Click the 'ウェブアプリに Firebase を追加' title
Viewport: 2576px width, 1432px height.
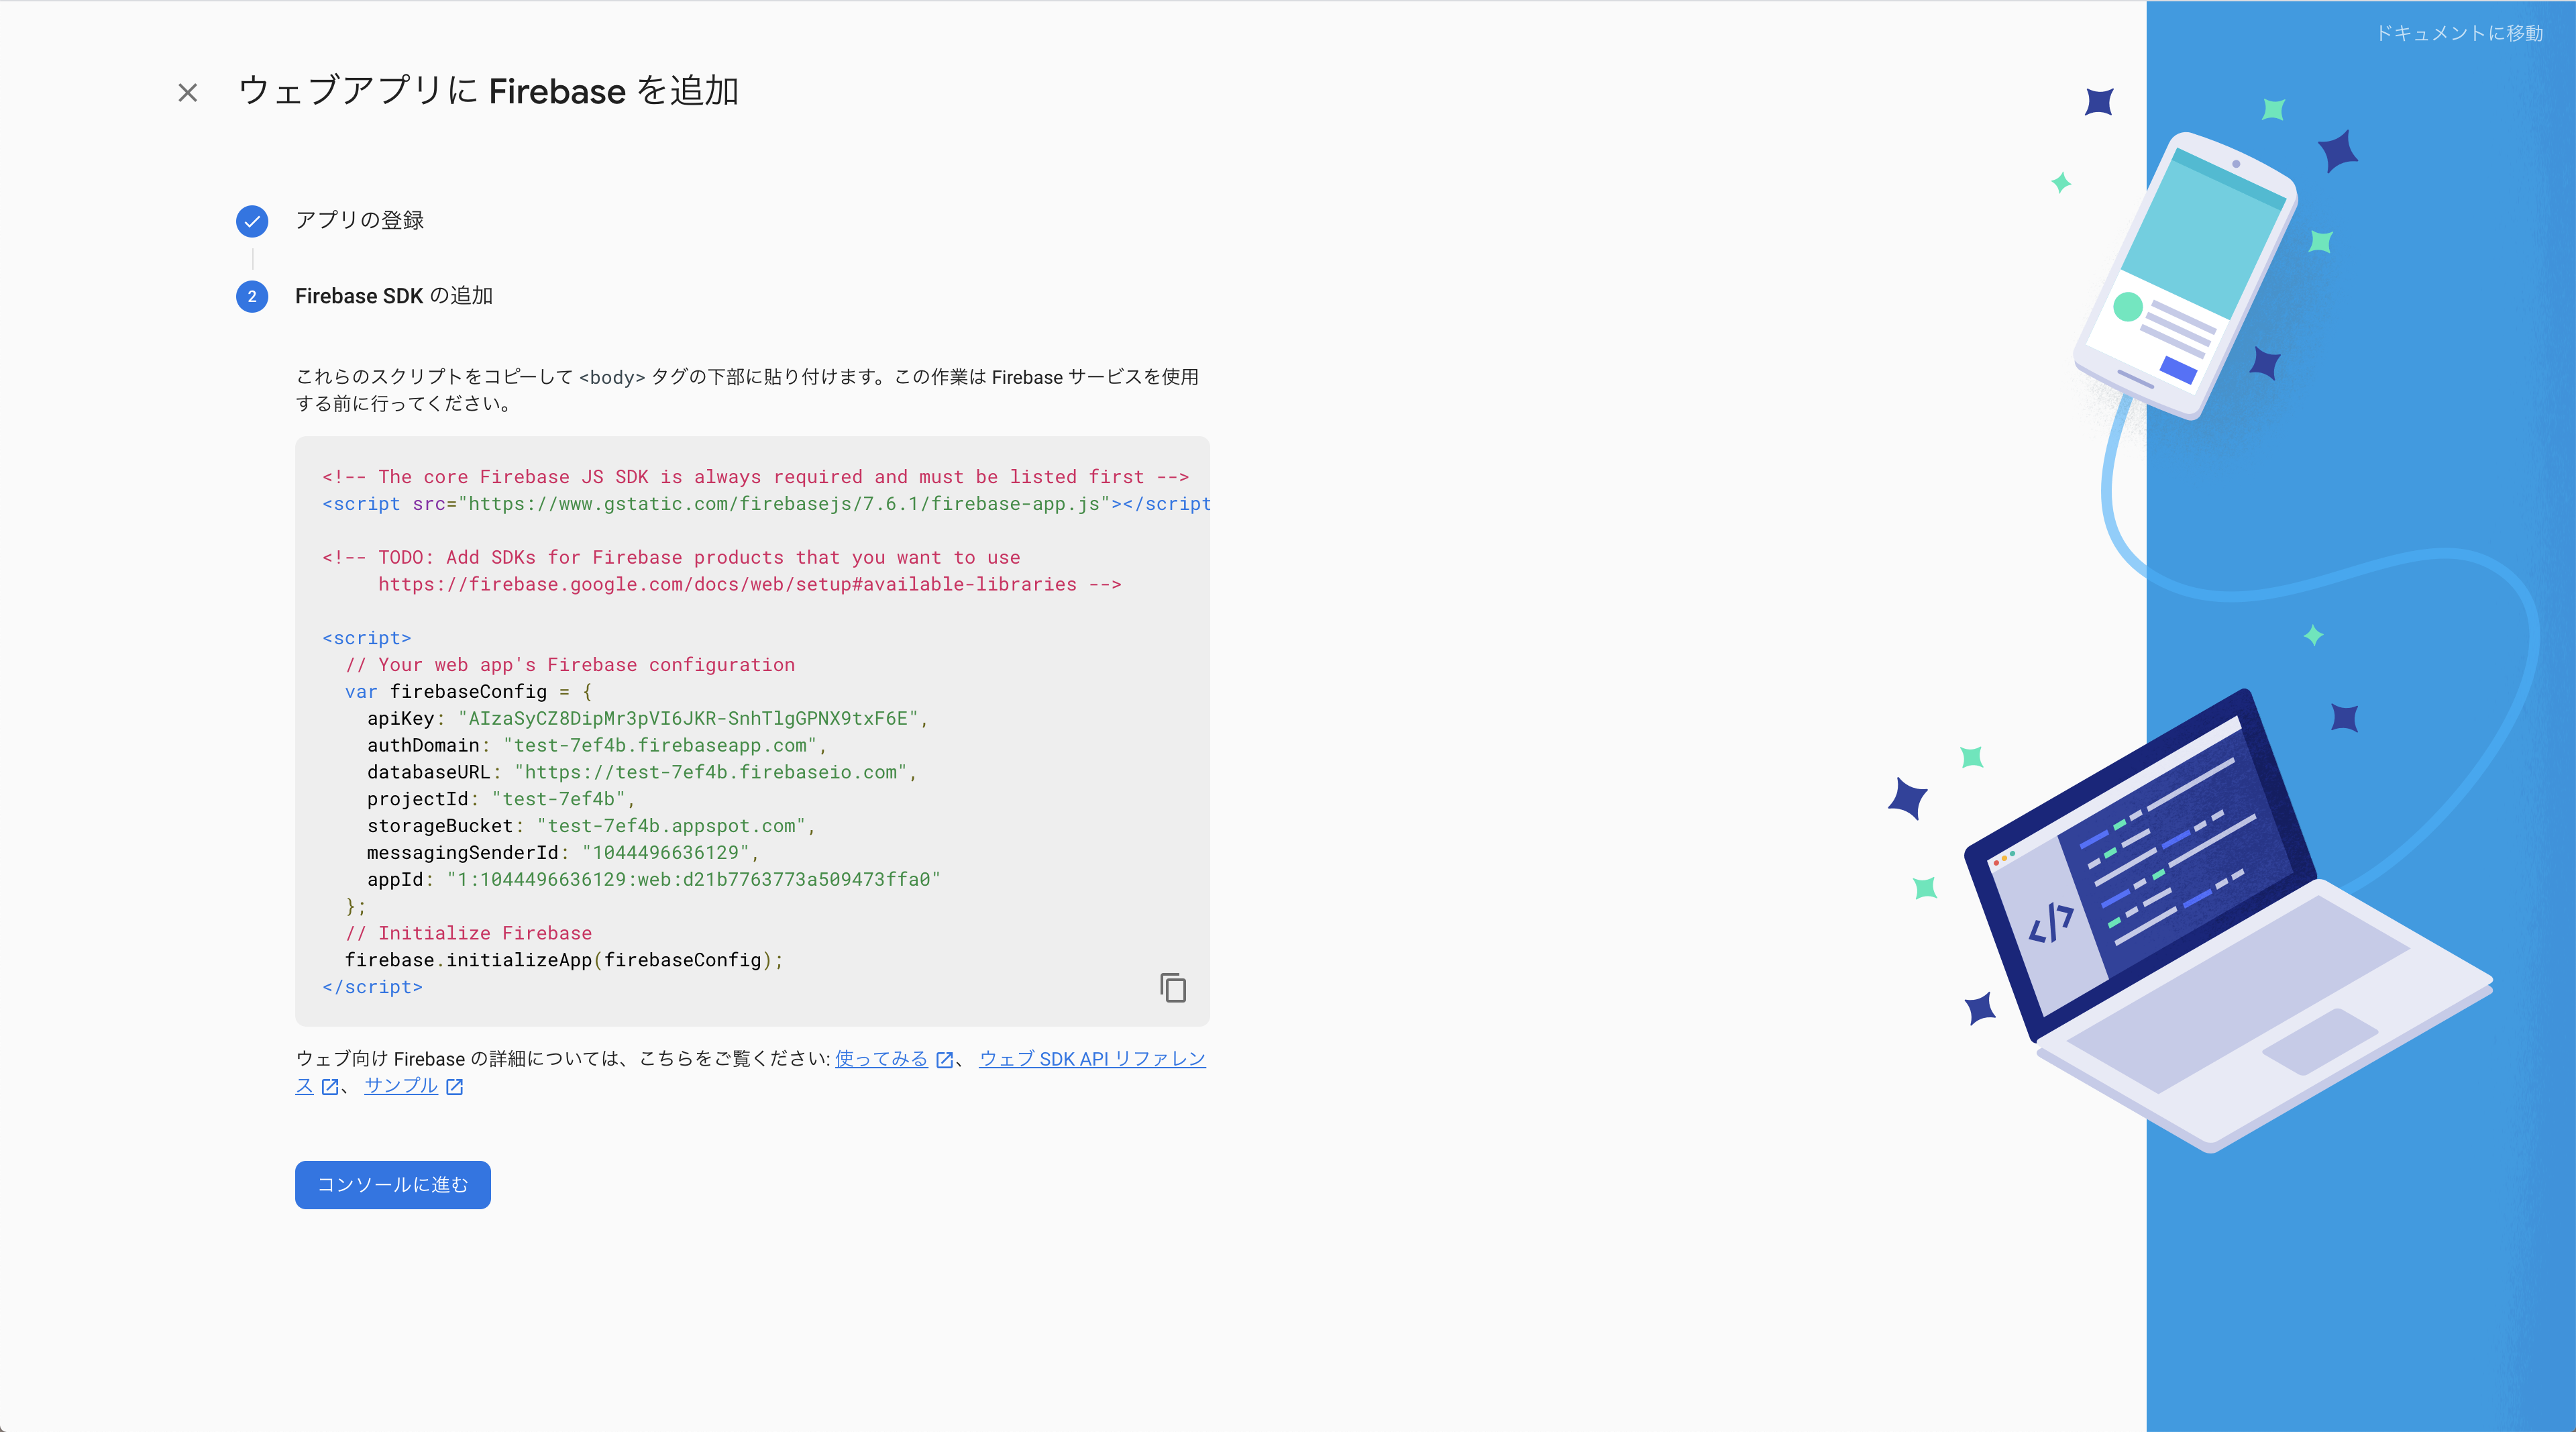[489, 91]
